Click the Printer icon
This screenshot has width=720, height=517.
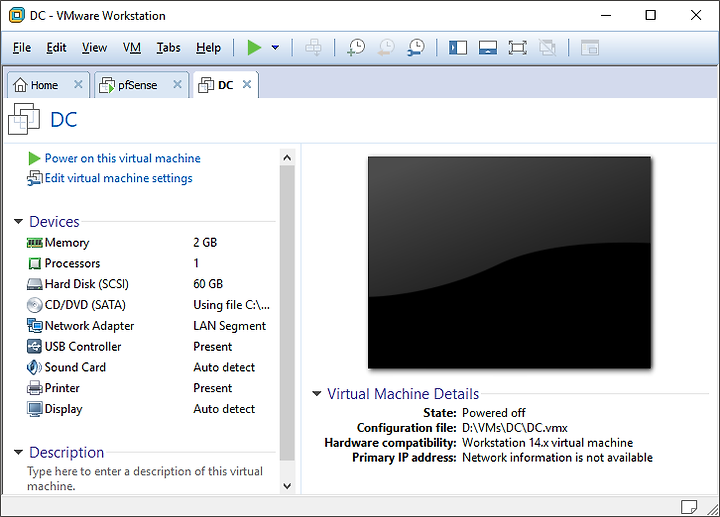point(34,388)
